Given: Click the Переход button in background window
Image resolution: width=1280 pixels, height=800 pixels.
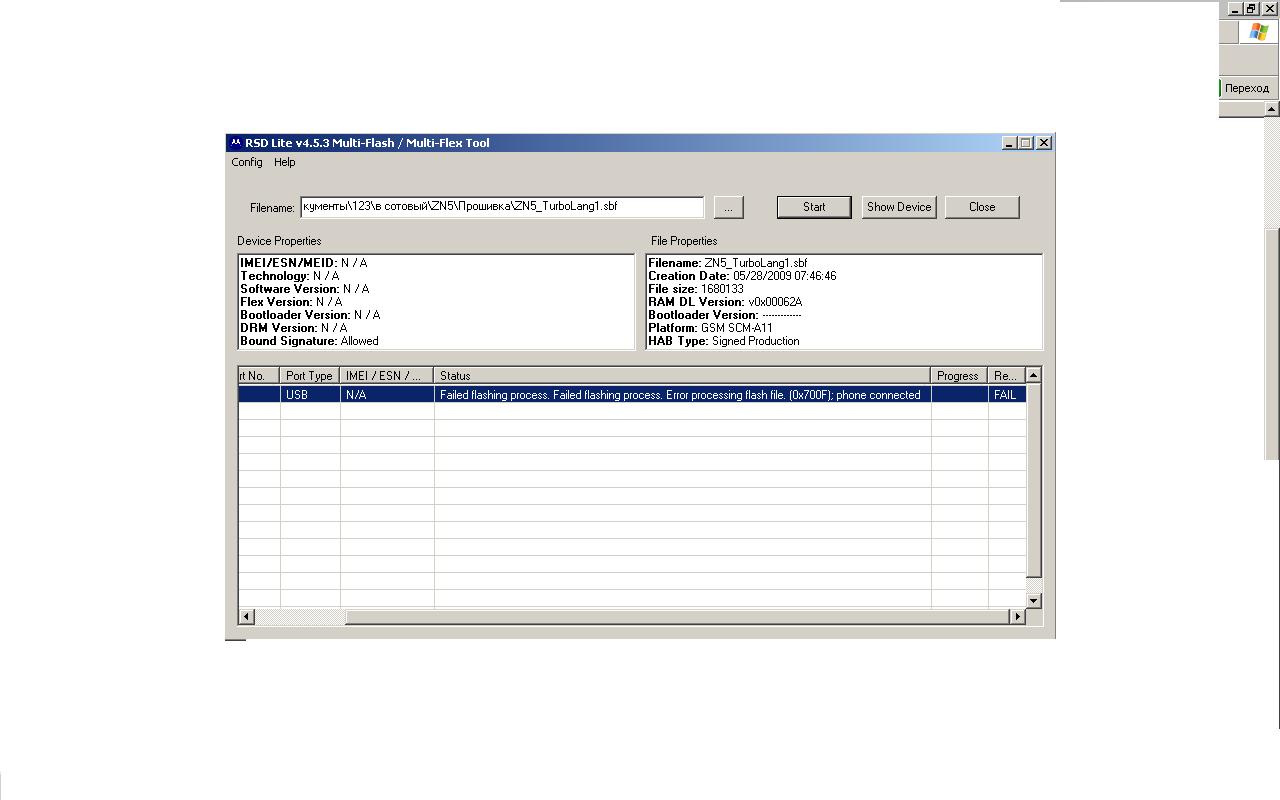Looking at the screenshot, I should 1246,88.
